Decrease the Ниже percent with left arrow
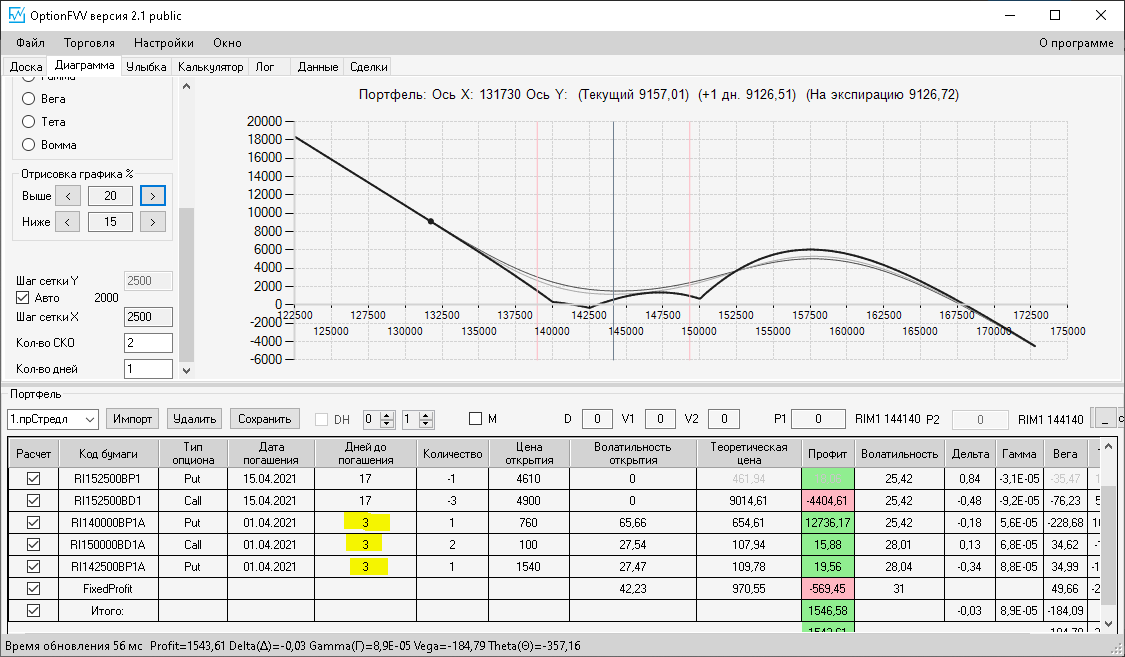The height and width of the screenshot is (657, 1125). (67, 222)
